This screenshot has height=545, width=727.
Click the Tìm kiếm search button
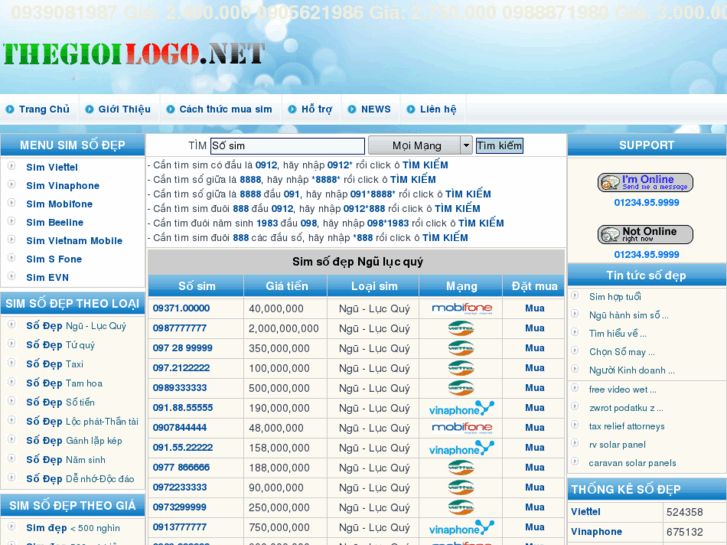tap(500, 146)
